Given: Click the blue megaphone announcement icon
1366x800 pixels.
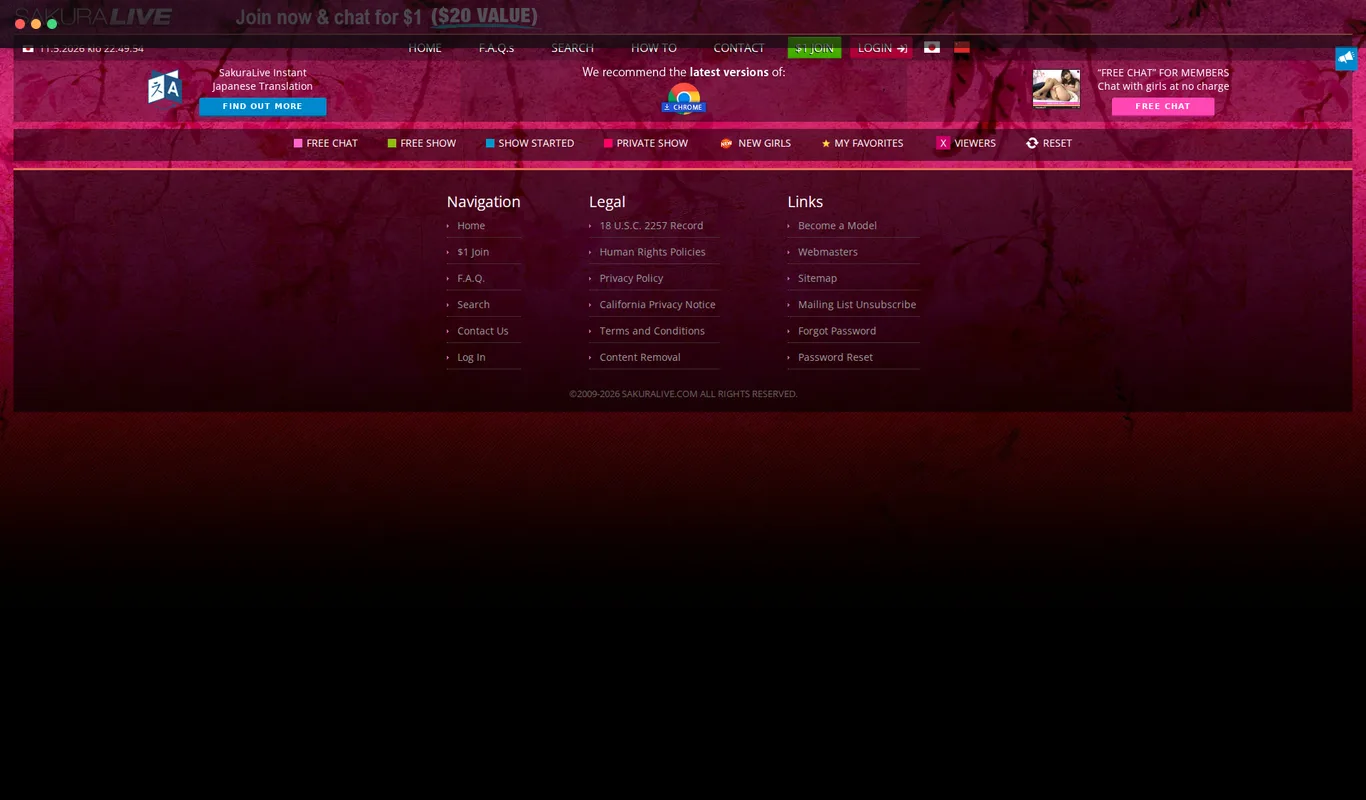Looking at the screenshot, I should 1346,58.
